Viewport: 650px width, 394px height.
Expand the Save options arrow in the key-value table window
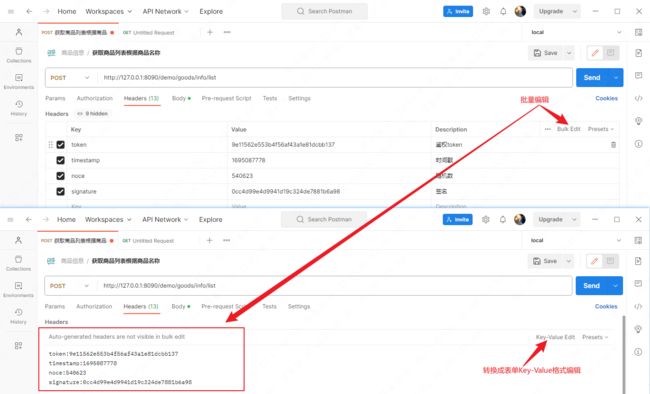pos(569,53)
